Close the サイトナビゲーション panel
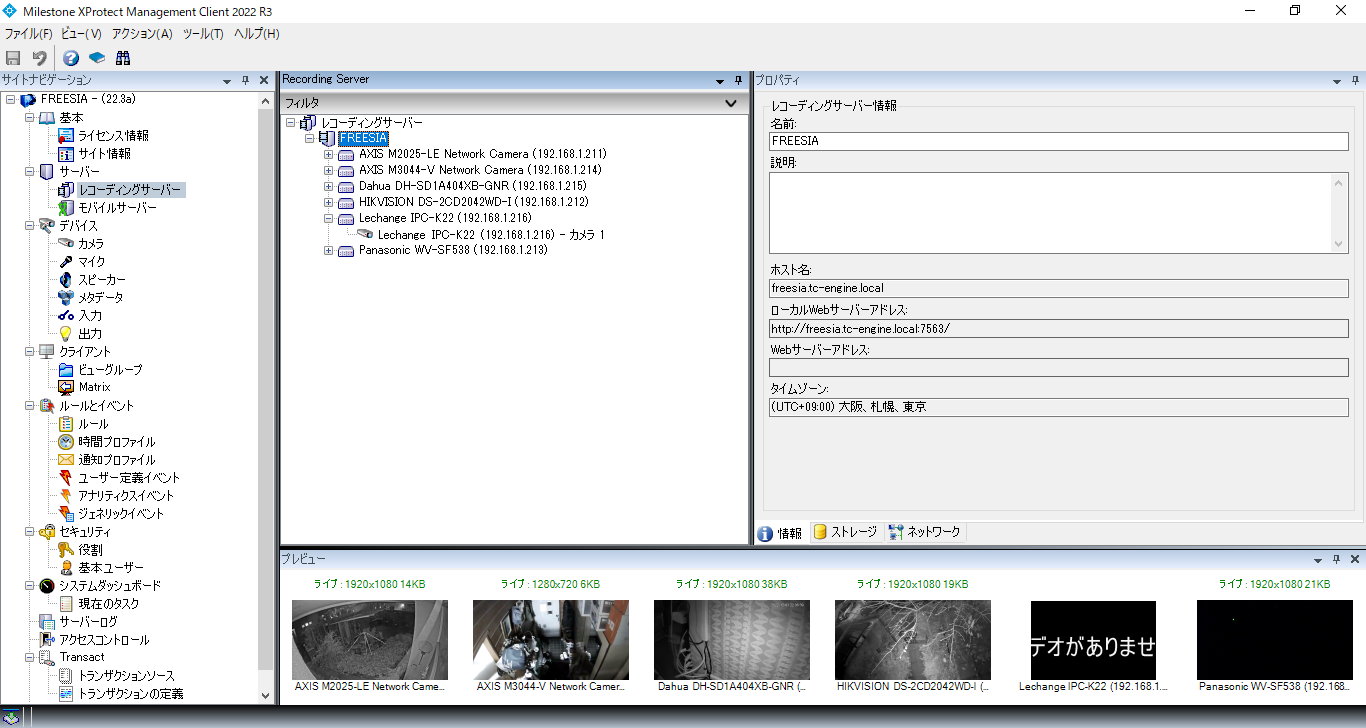The image size is (1366, 728). coord(264,80)
